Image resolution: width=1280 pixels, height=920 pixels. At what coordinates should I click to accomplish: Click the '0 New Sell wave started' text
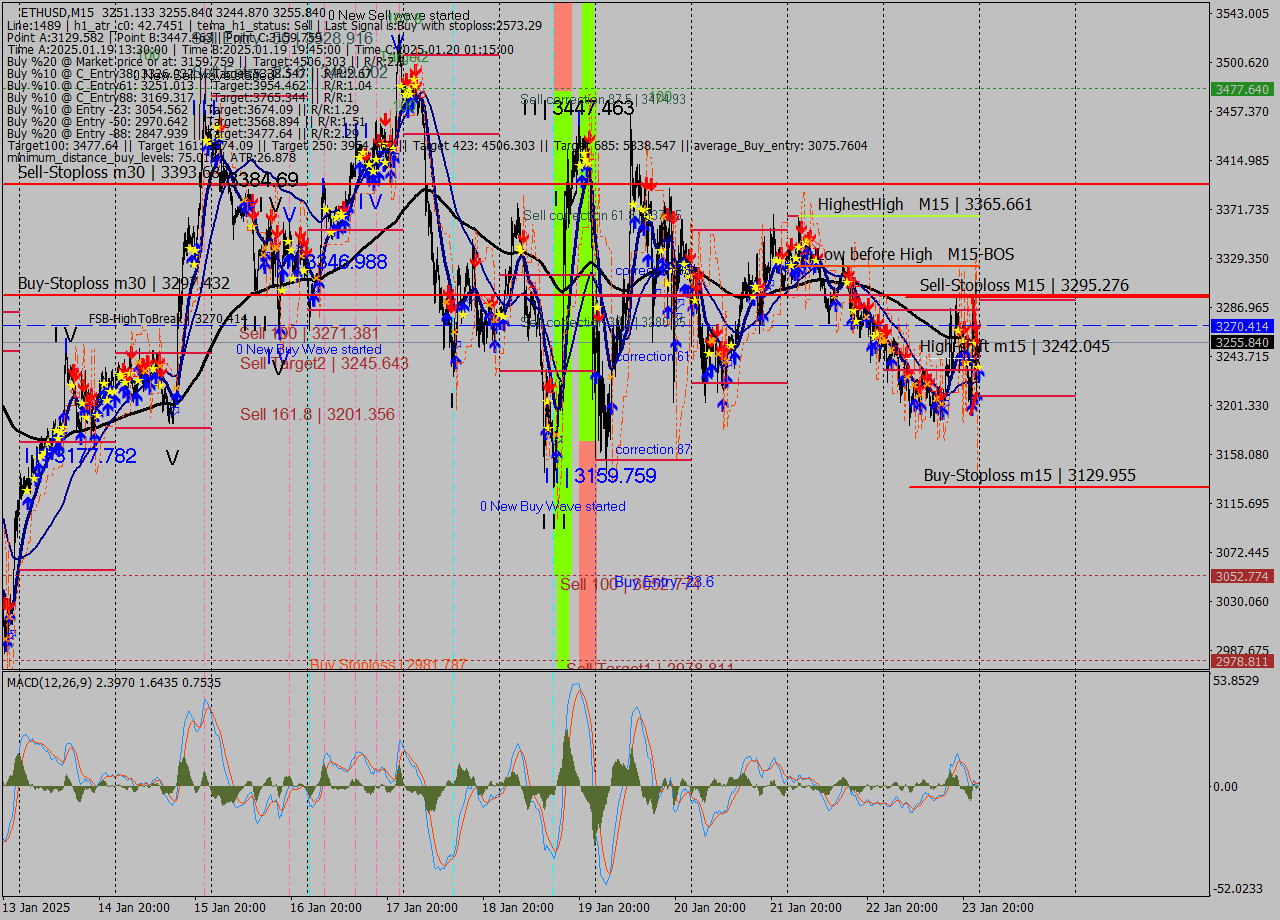pos(399,15)
